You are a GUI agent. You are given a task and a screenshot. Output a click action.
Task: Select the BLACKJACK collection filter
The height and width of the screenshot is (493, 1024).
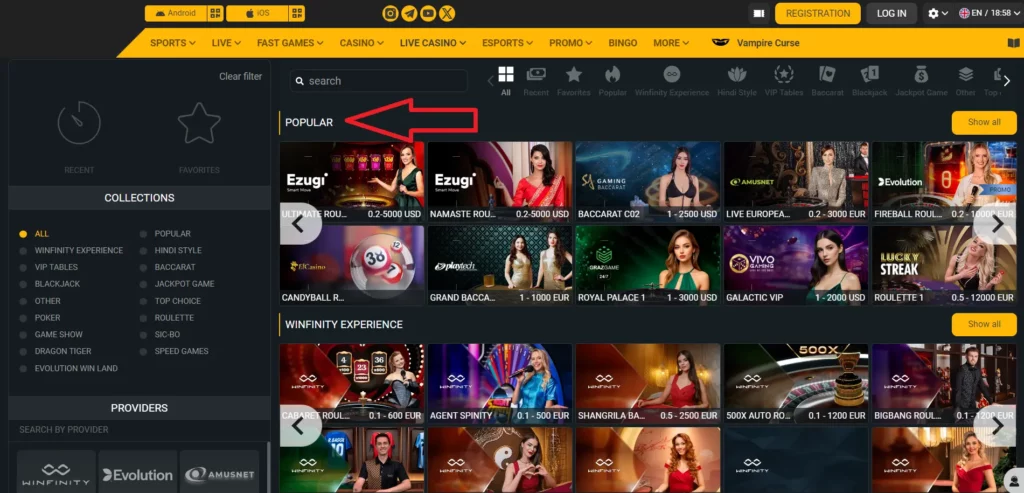[50, 284]
